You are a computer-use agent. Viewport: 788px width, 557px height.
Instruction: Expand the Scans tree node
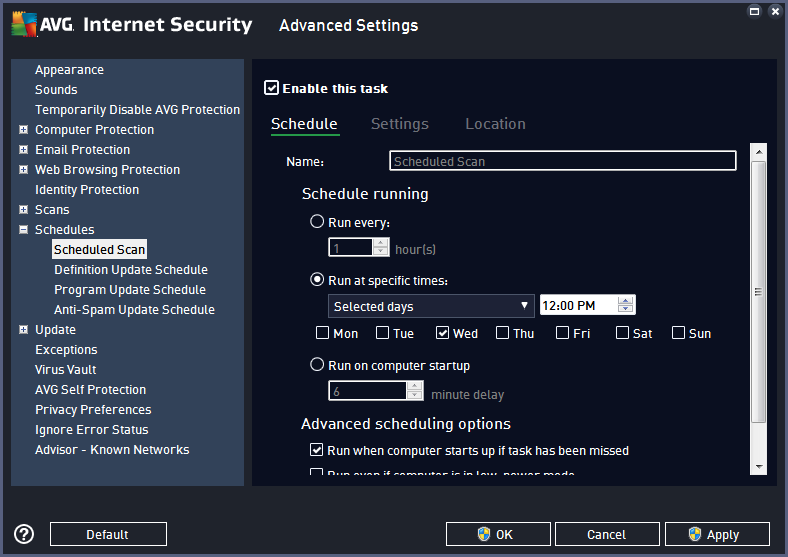point(23,210)
